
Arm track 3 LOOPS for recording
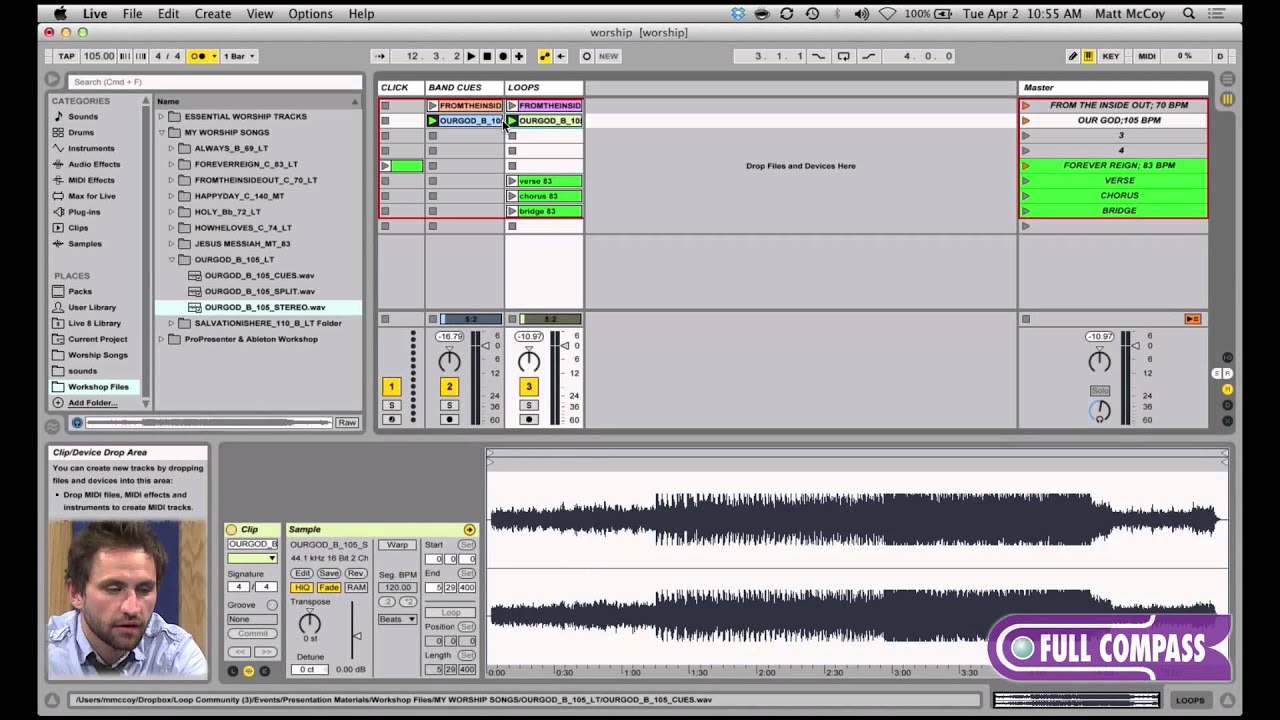coord(529,419)
